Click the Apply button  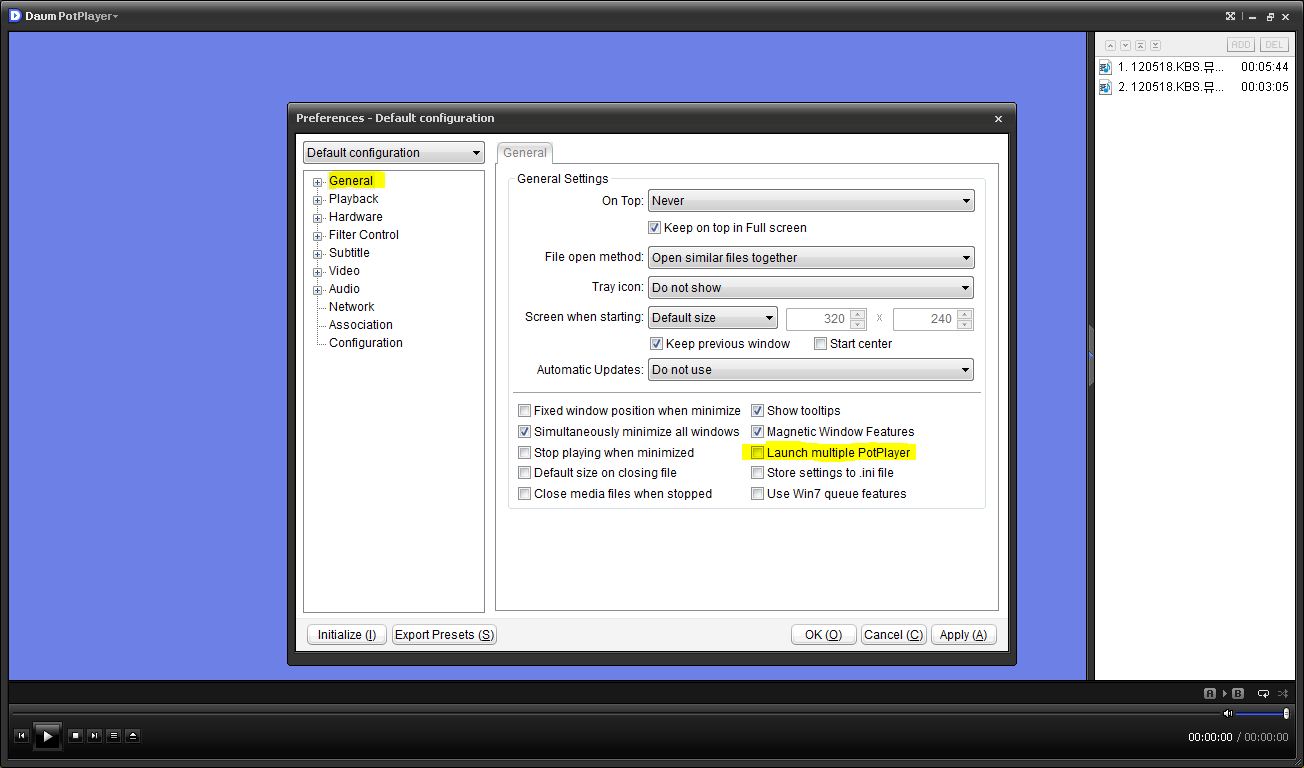point(963,635)
